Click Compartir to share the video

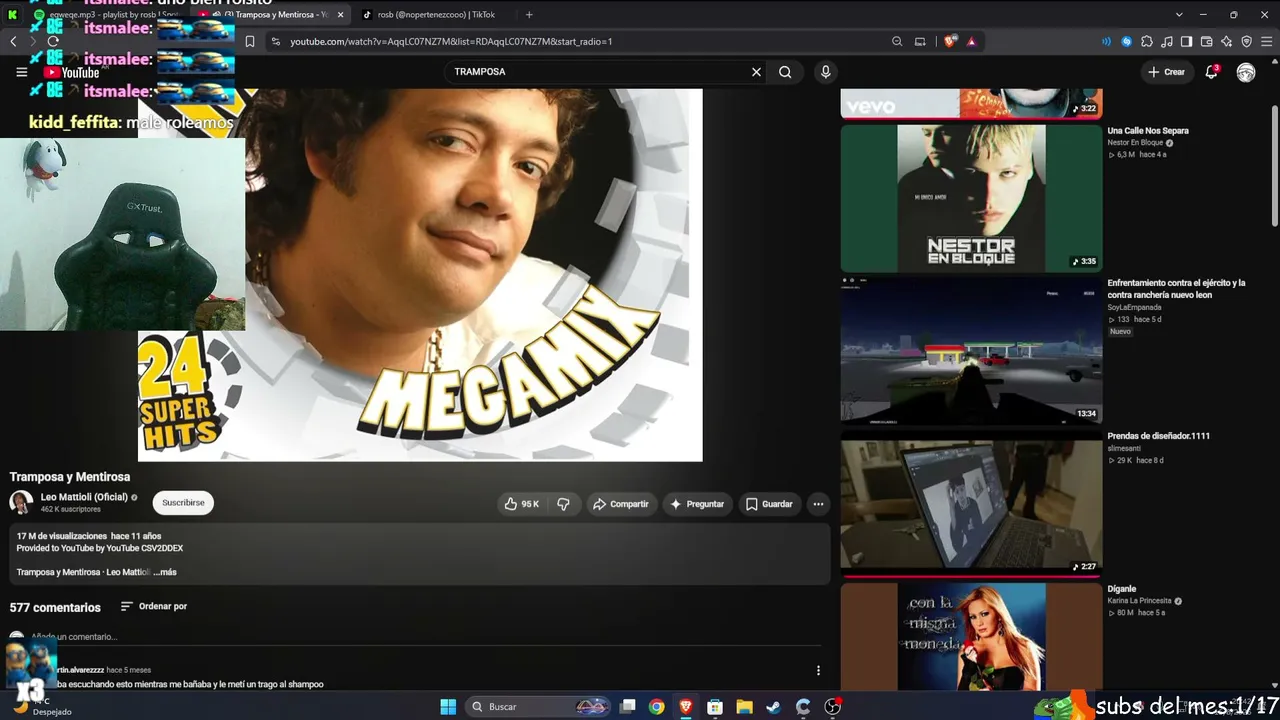(x=620, y=504)
